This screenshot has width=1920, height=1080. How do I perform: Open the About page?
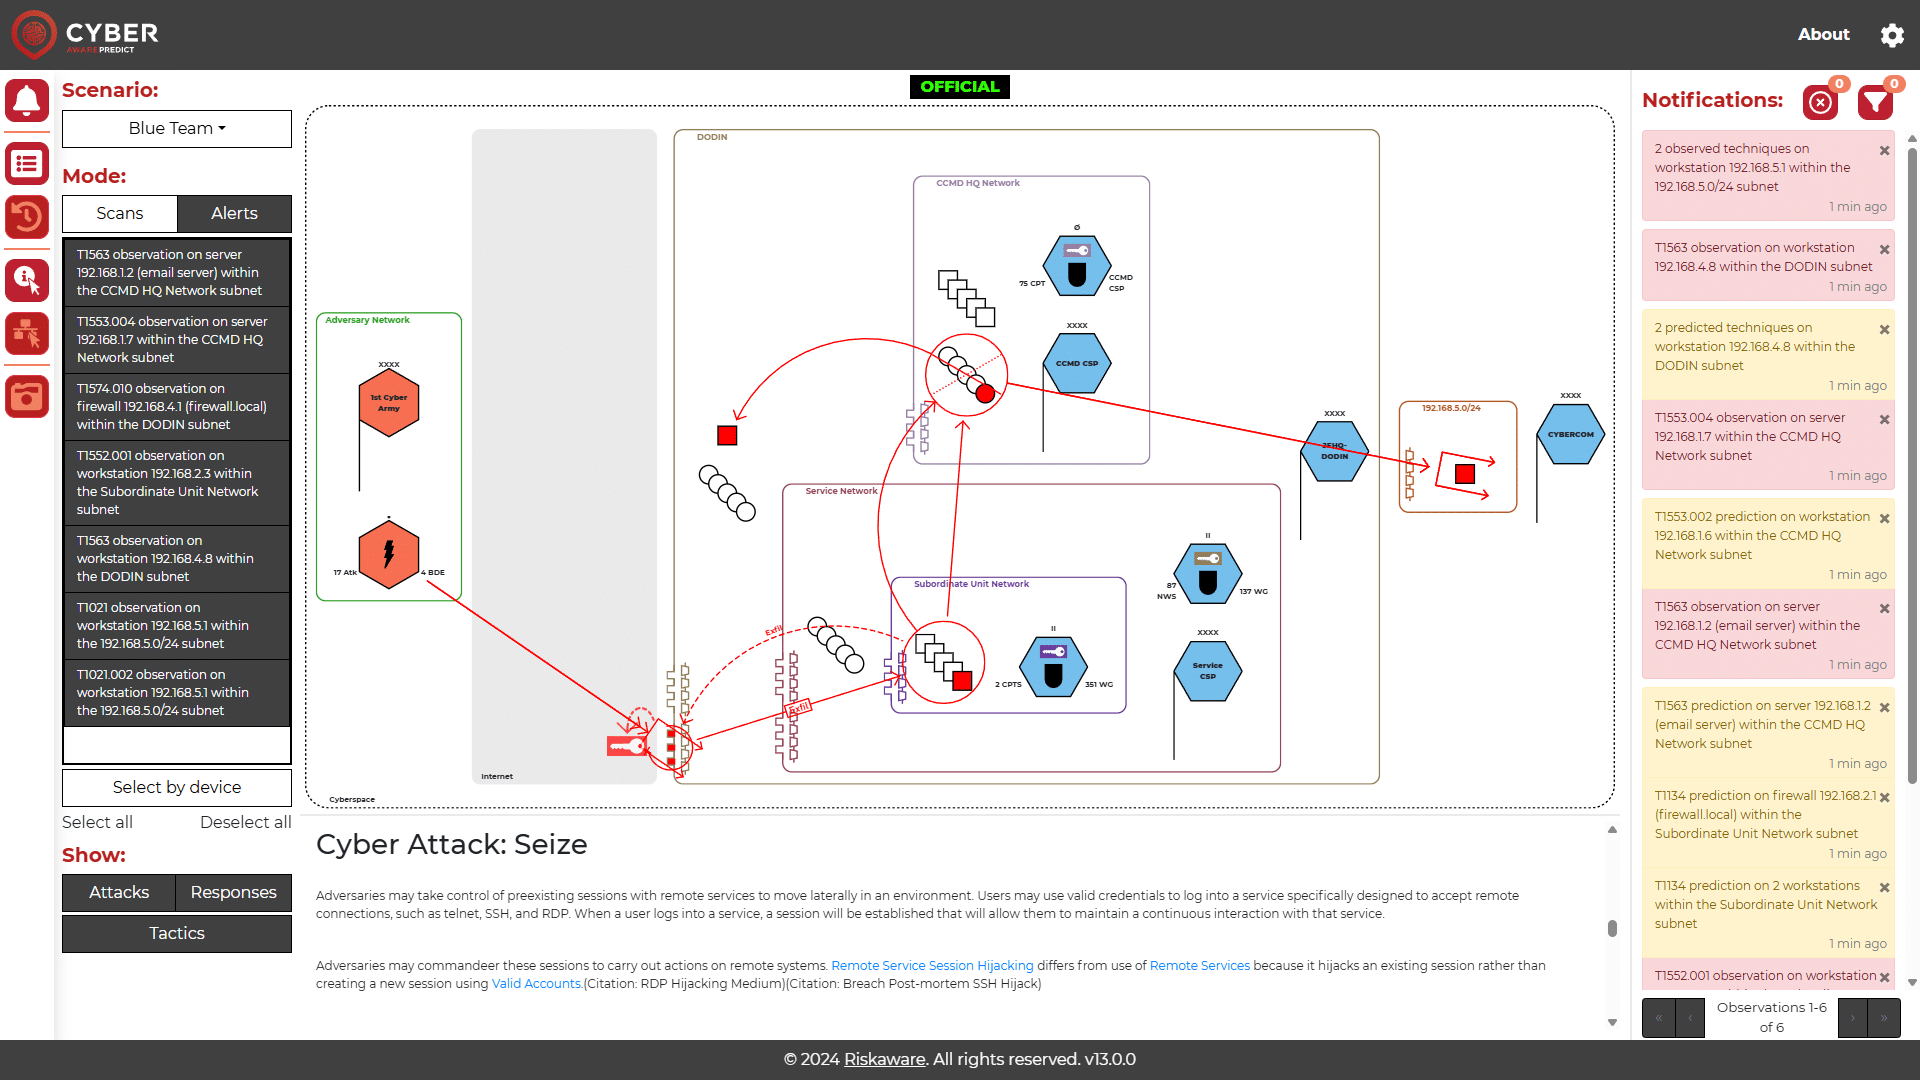(1823, 34)
